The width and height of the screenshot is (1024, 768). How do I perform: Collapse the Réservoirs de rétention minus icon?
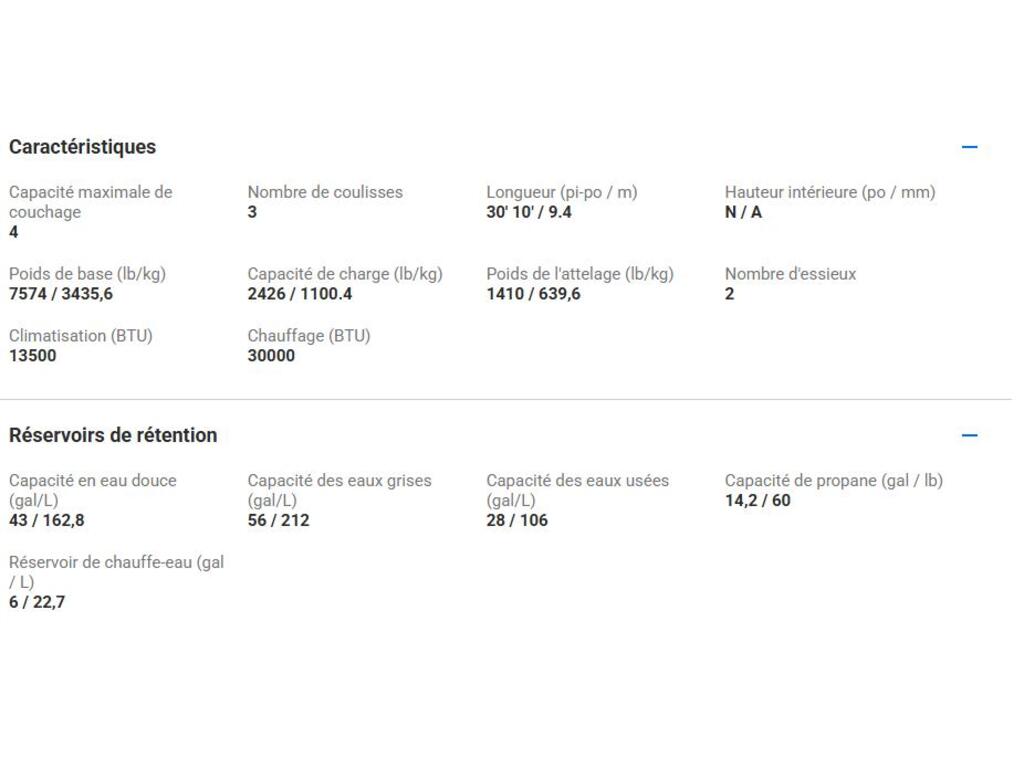[x=969, y=435]
